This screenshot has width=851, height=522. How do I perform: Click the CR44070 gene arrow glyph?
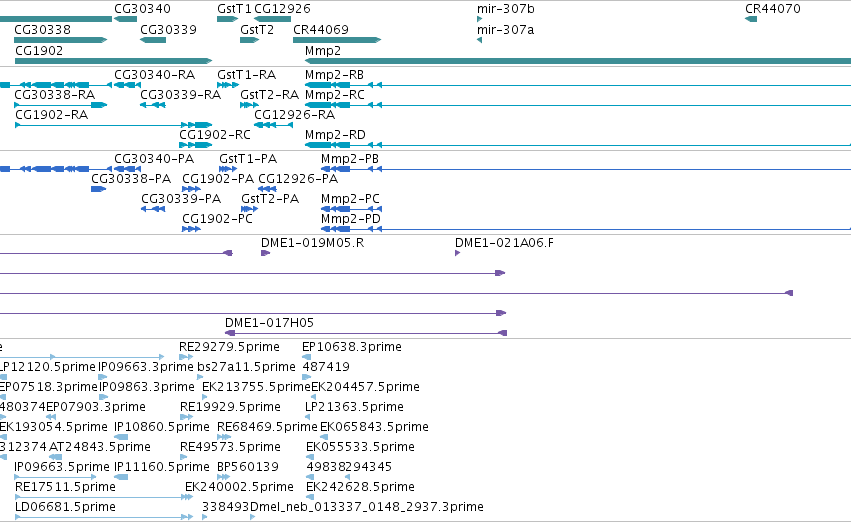[751, 19]
